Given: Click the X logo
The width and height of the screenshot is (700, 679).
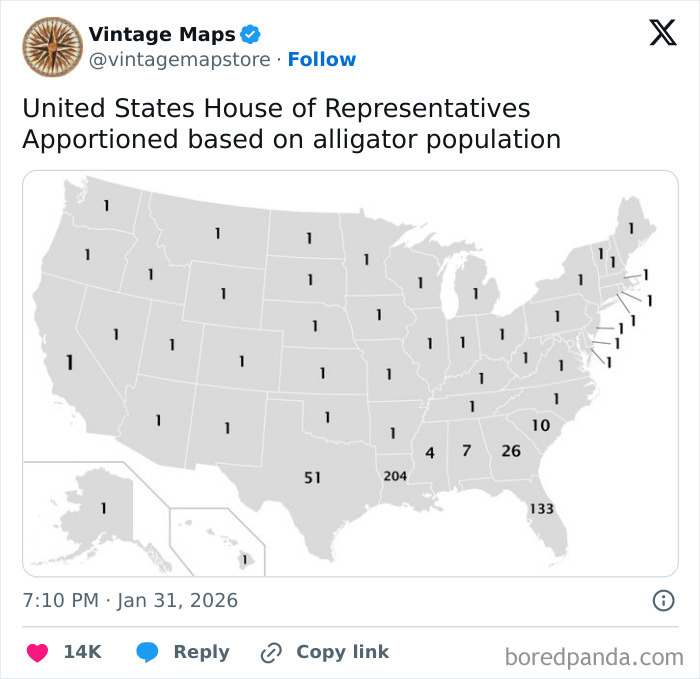Looking at the screenshot, I should click(662, 35).
